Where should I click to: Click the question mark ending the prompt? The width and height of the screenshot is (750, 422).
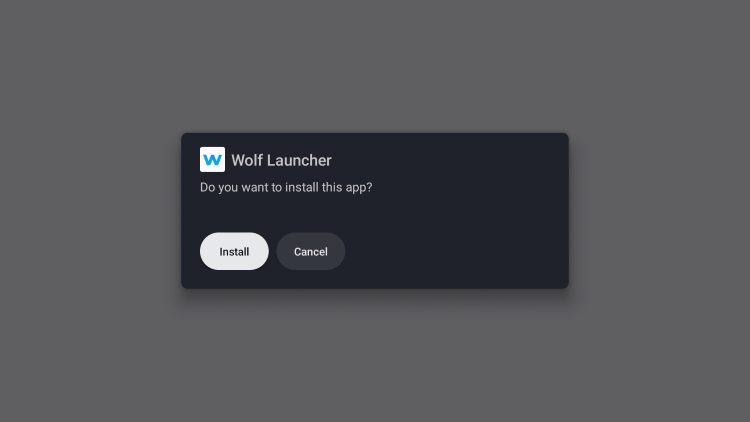(x=369, y=187)
